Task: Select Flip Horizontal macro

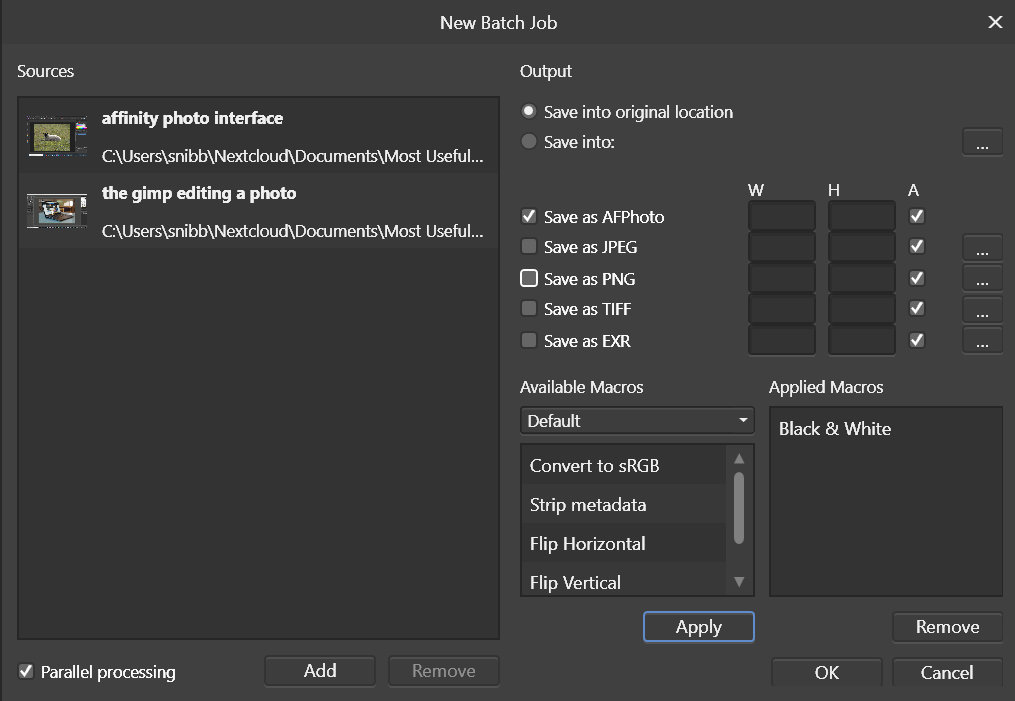Action: click(x=623, y=543)
